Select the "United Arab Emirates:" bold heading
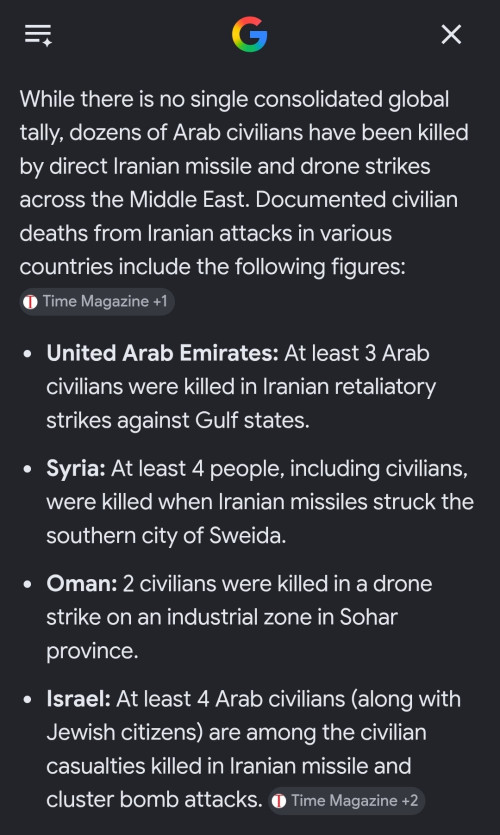Image resolution: width=500 pixels, height=835 pixels. tap(162, 353)
